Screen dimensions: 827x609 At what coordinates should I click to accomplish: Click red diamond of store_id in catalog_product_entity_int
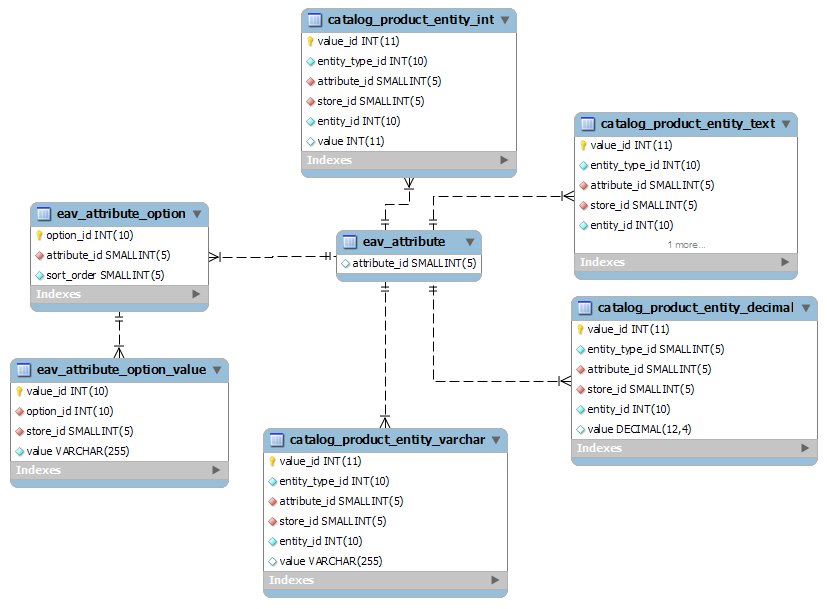click(310, 102)
